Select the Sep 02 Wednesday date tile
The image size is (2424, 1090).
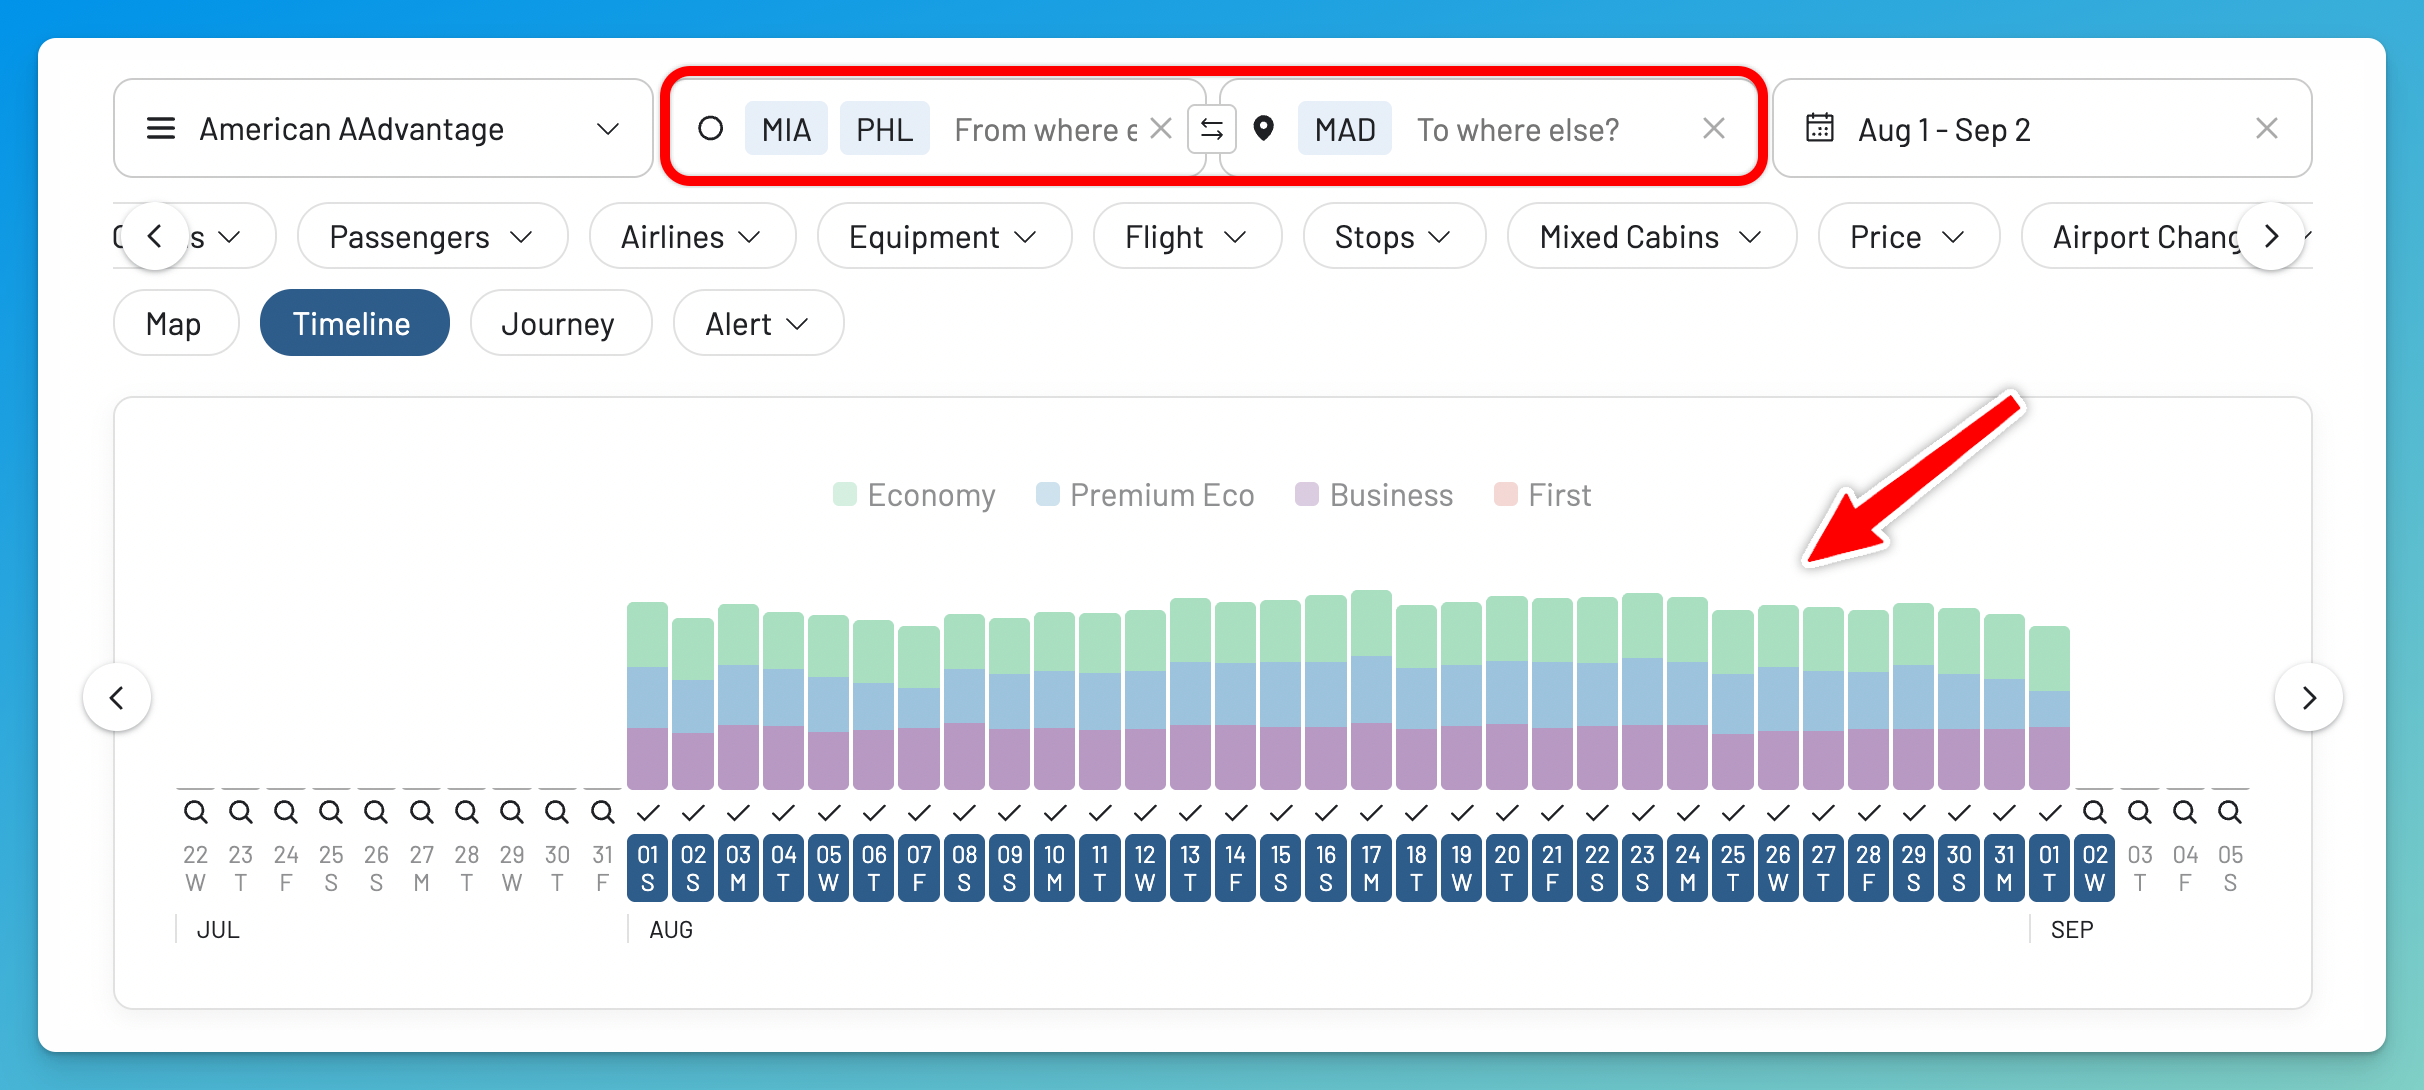pos(2095,868)
